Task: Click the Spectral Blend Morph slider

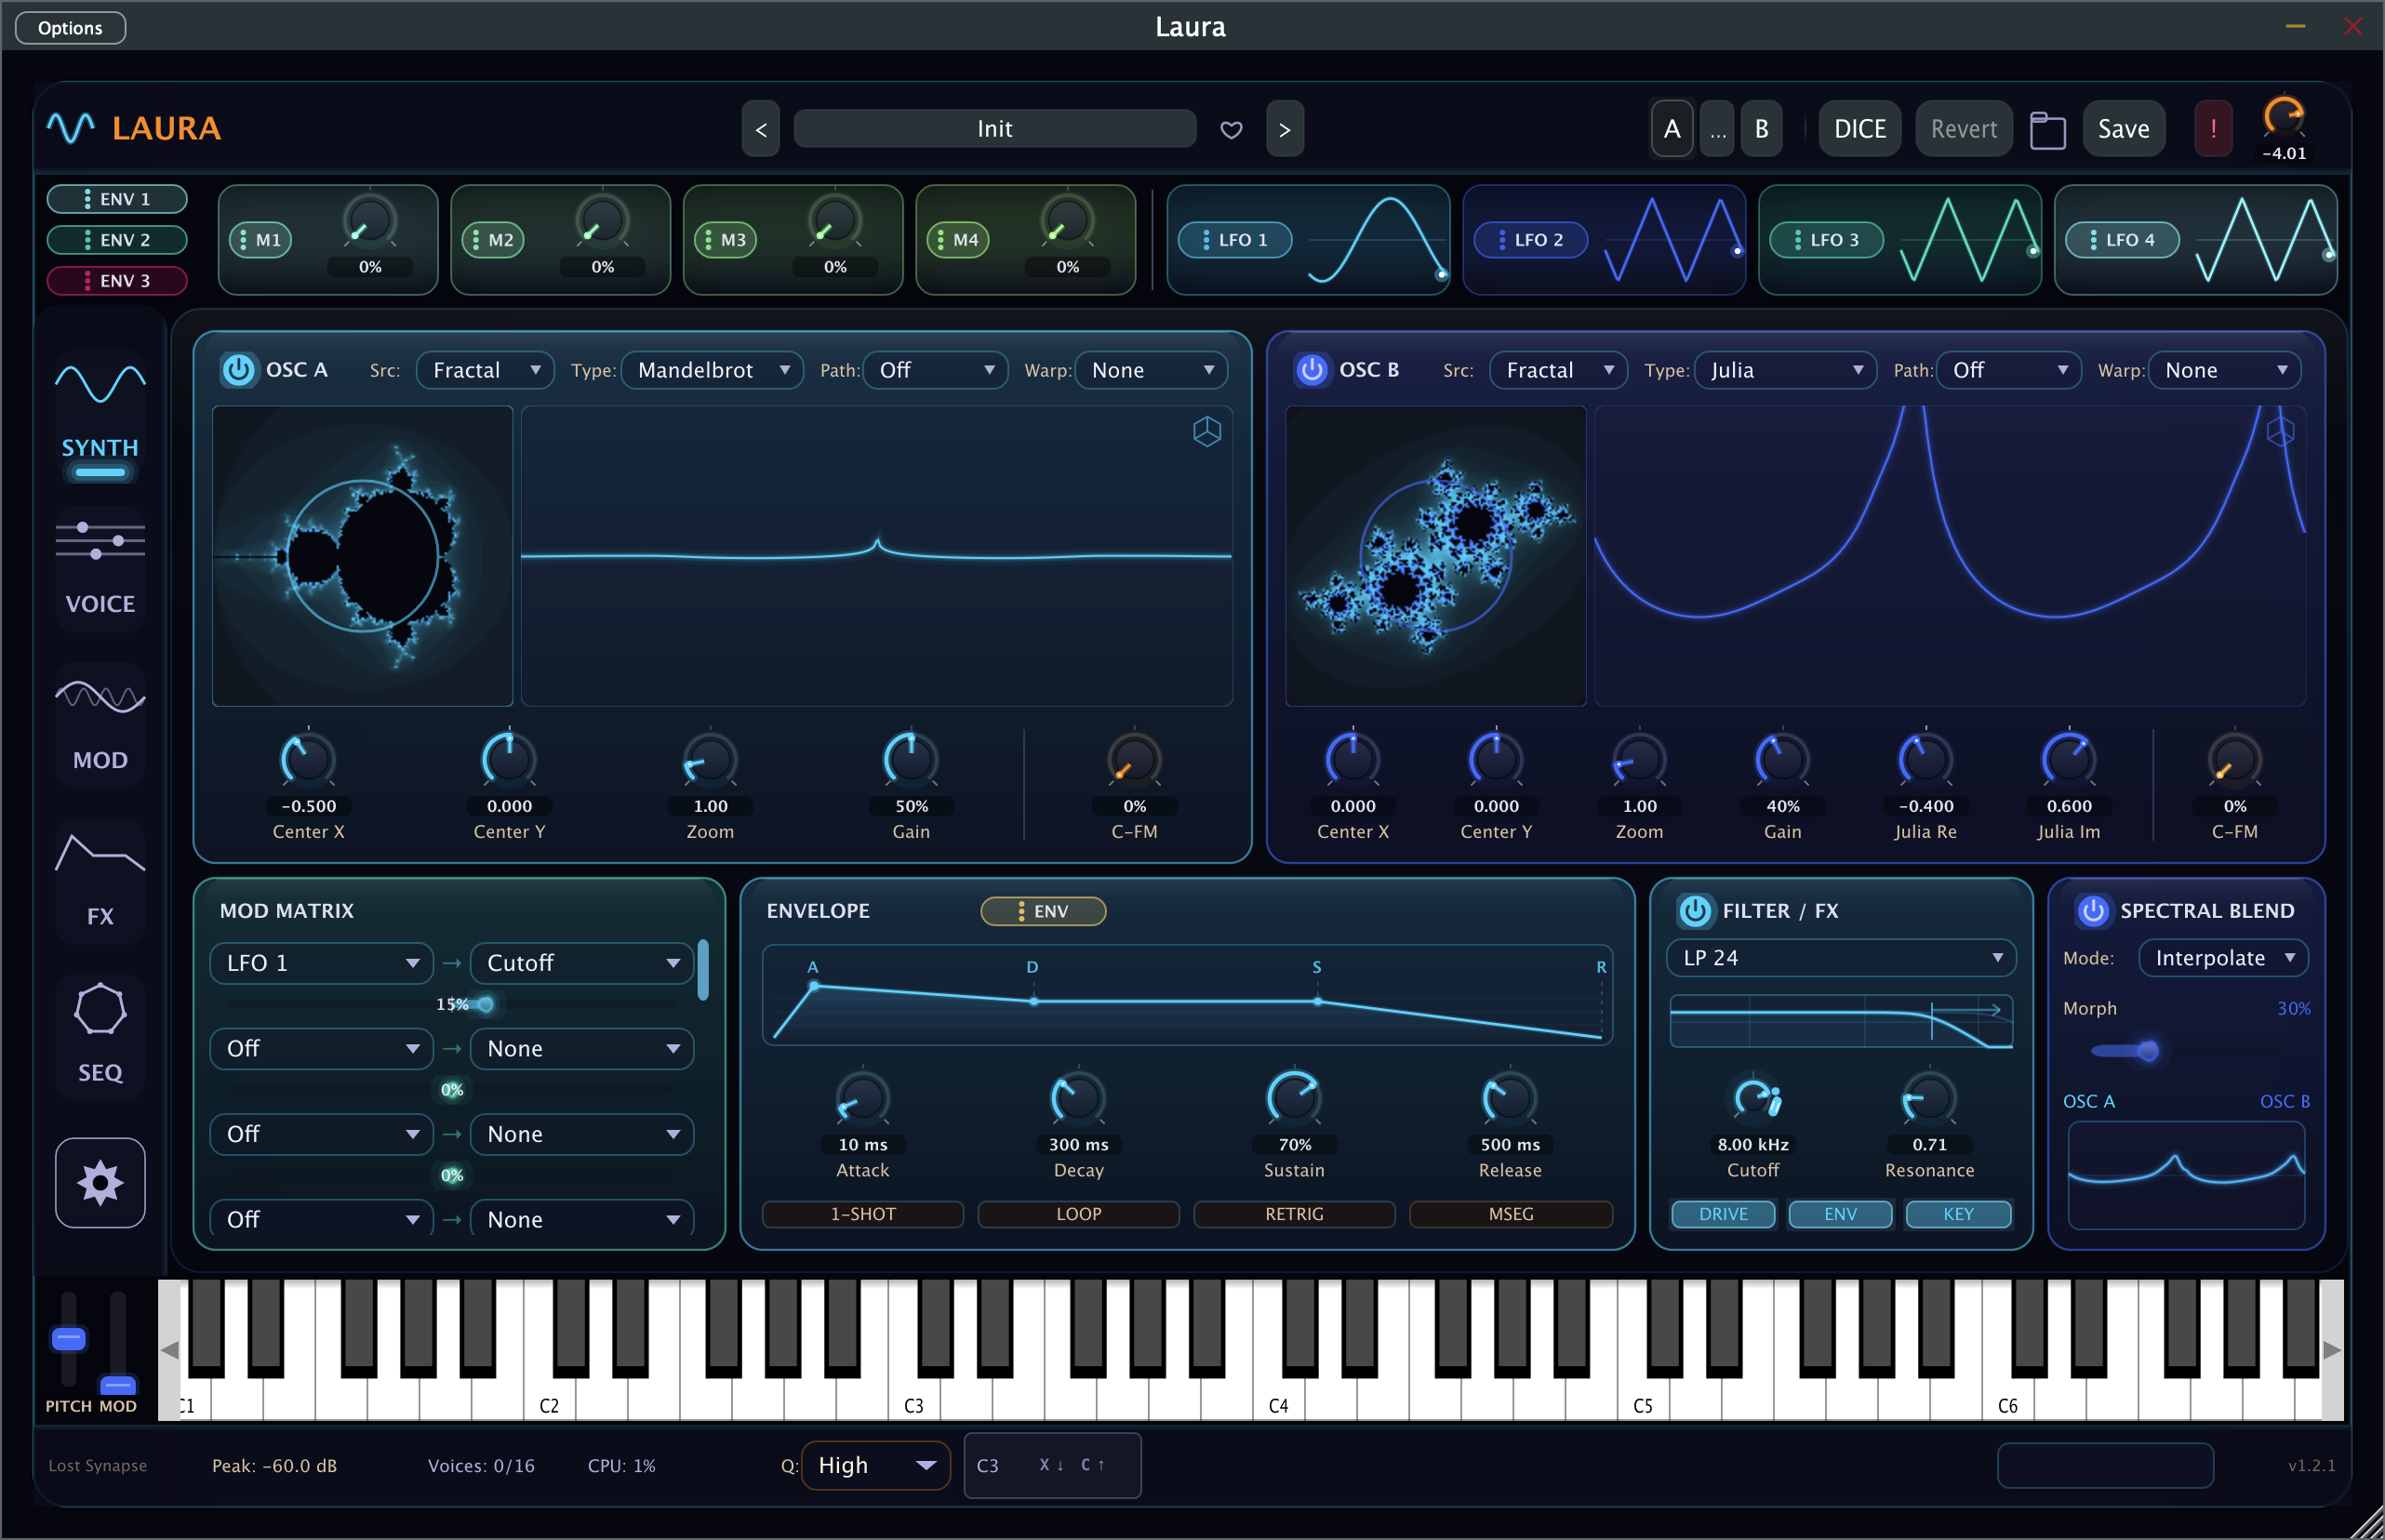Action: tap(2185, 1051)
